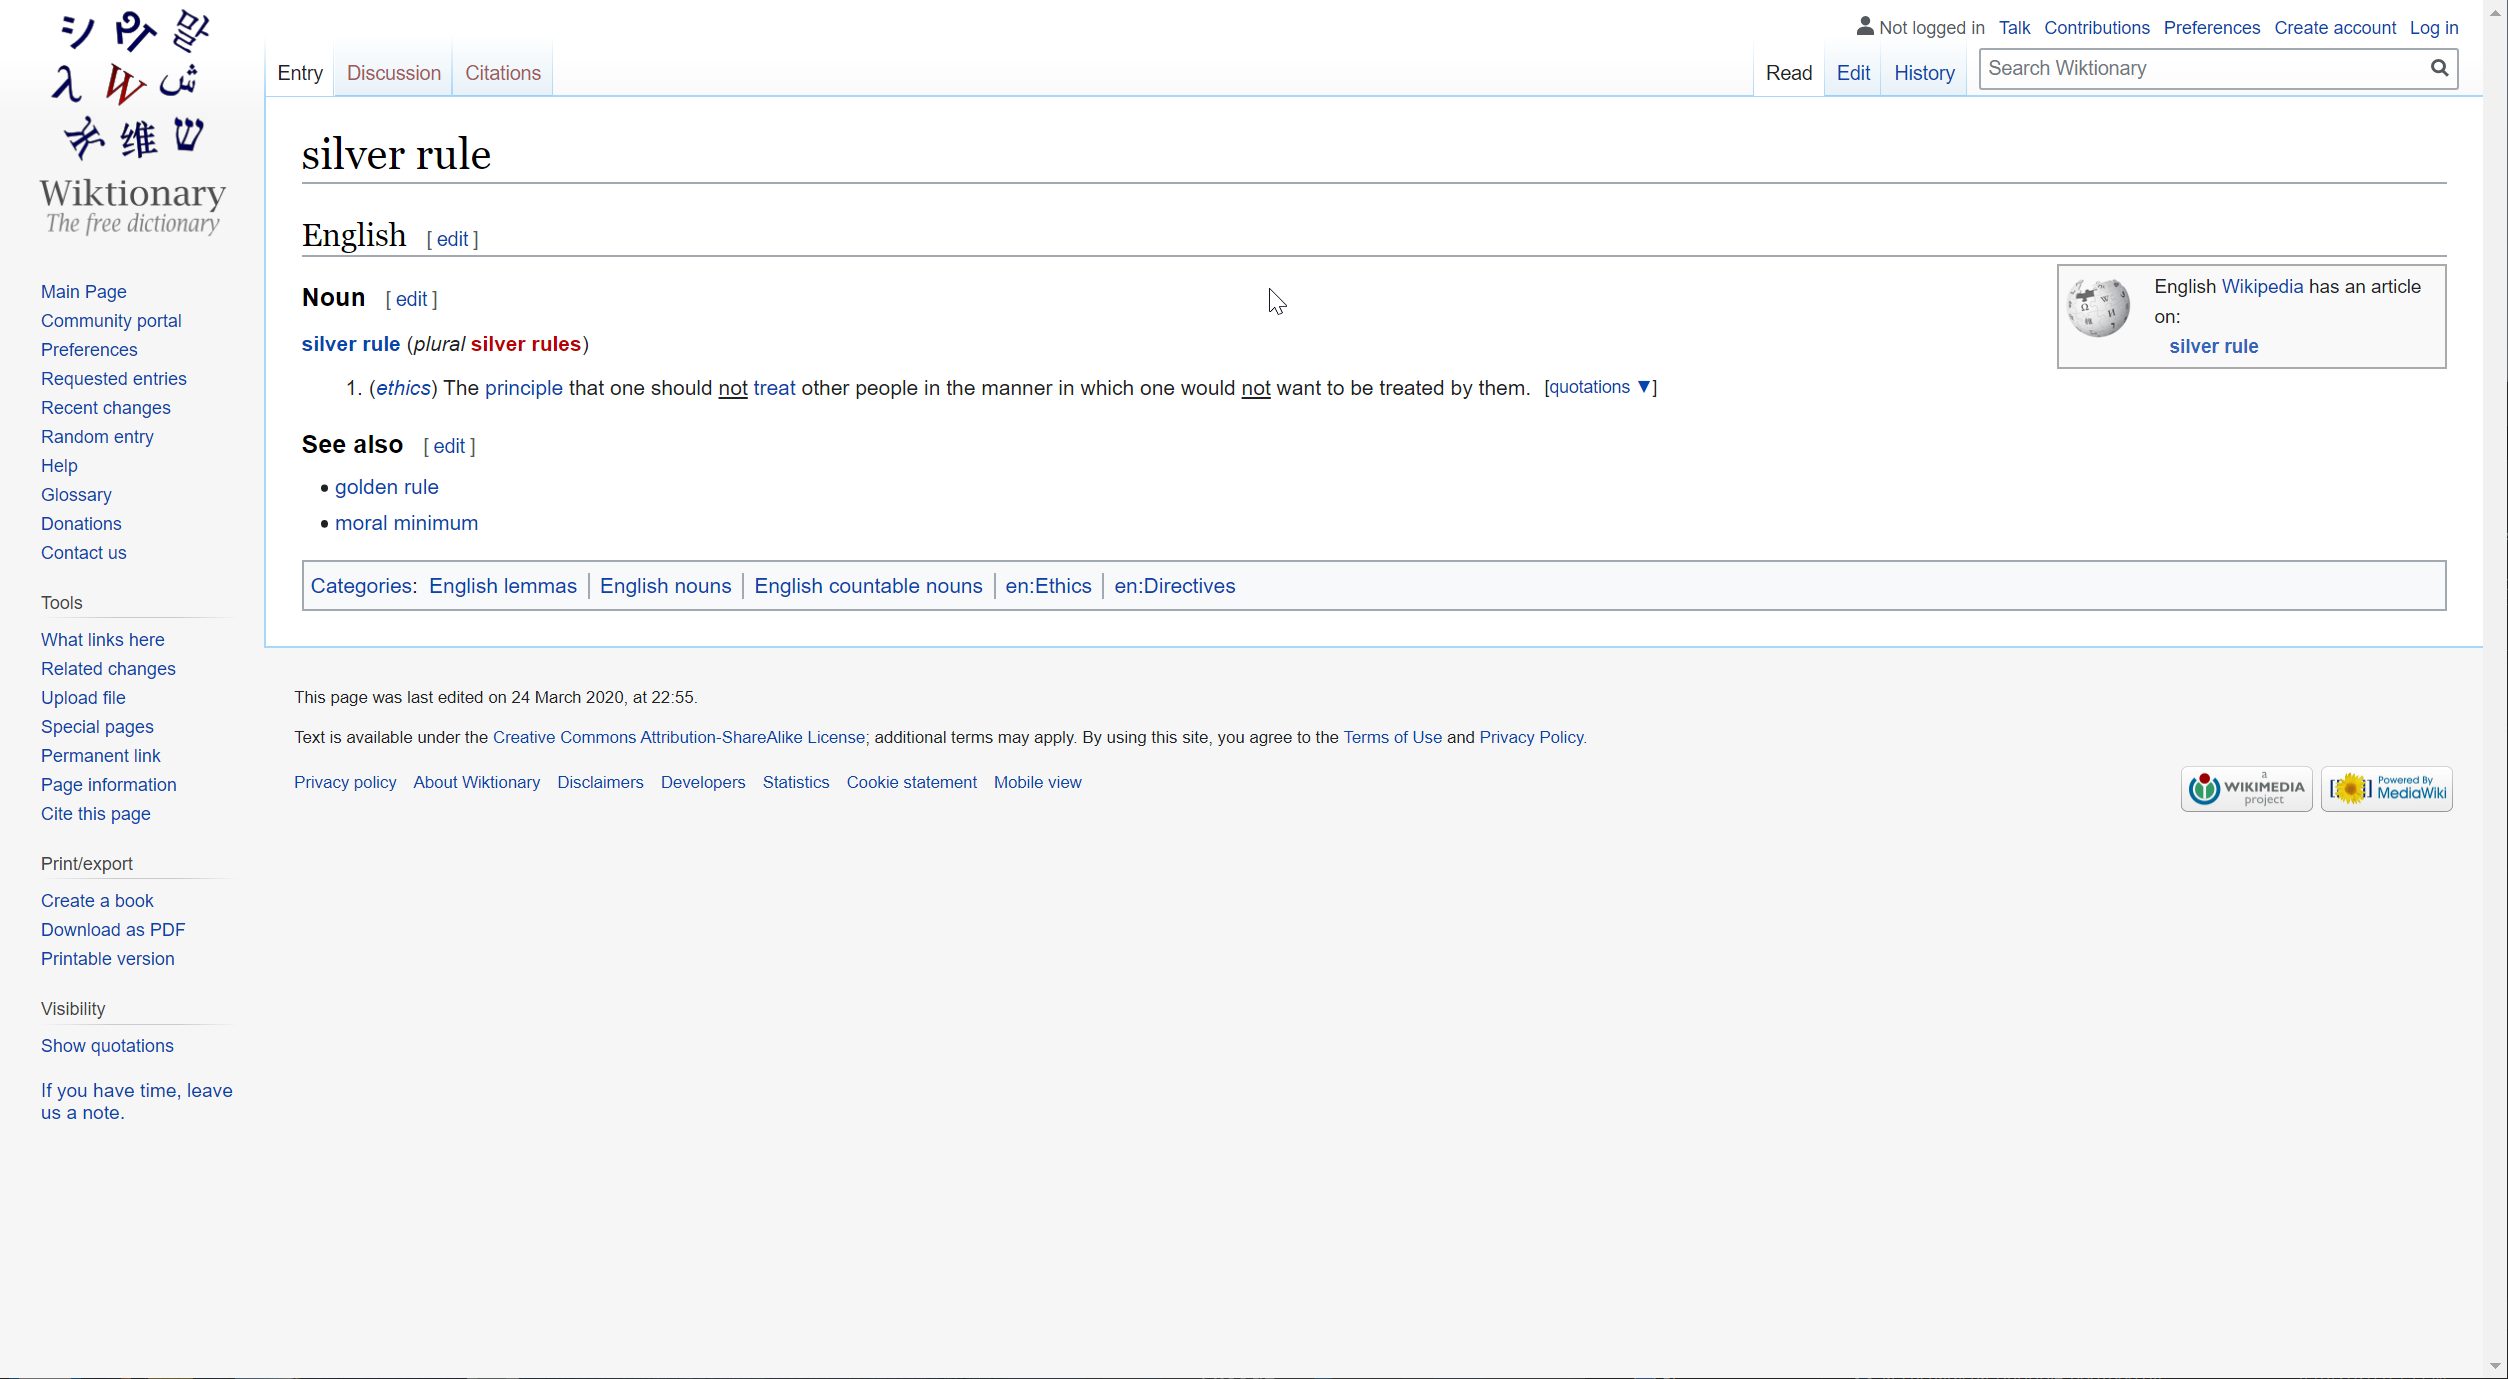
Task: Open the Citations tab
Action: 502,73
